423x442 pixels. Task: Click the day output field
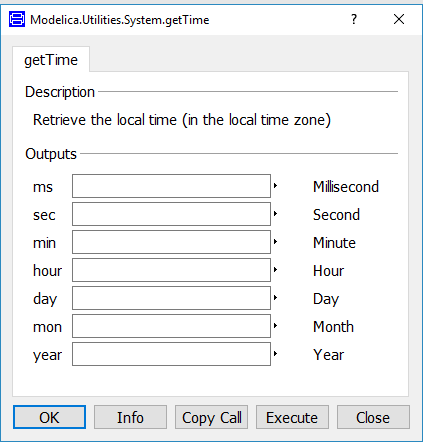click(171, 298)
